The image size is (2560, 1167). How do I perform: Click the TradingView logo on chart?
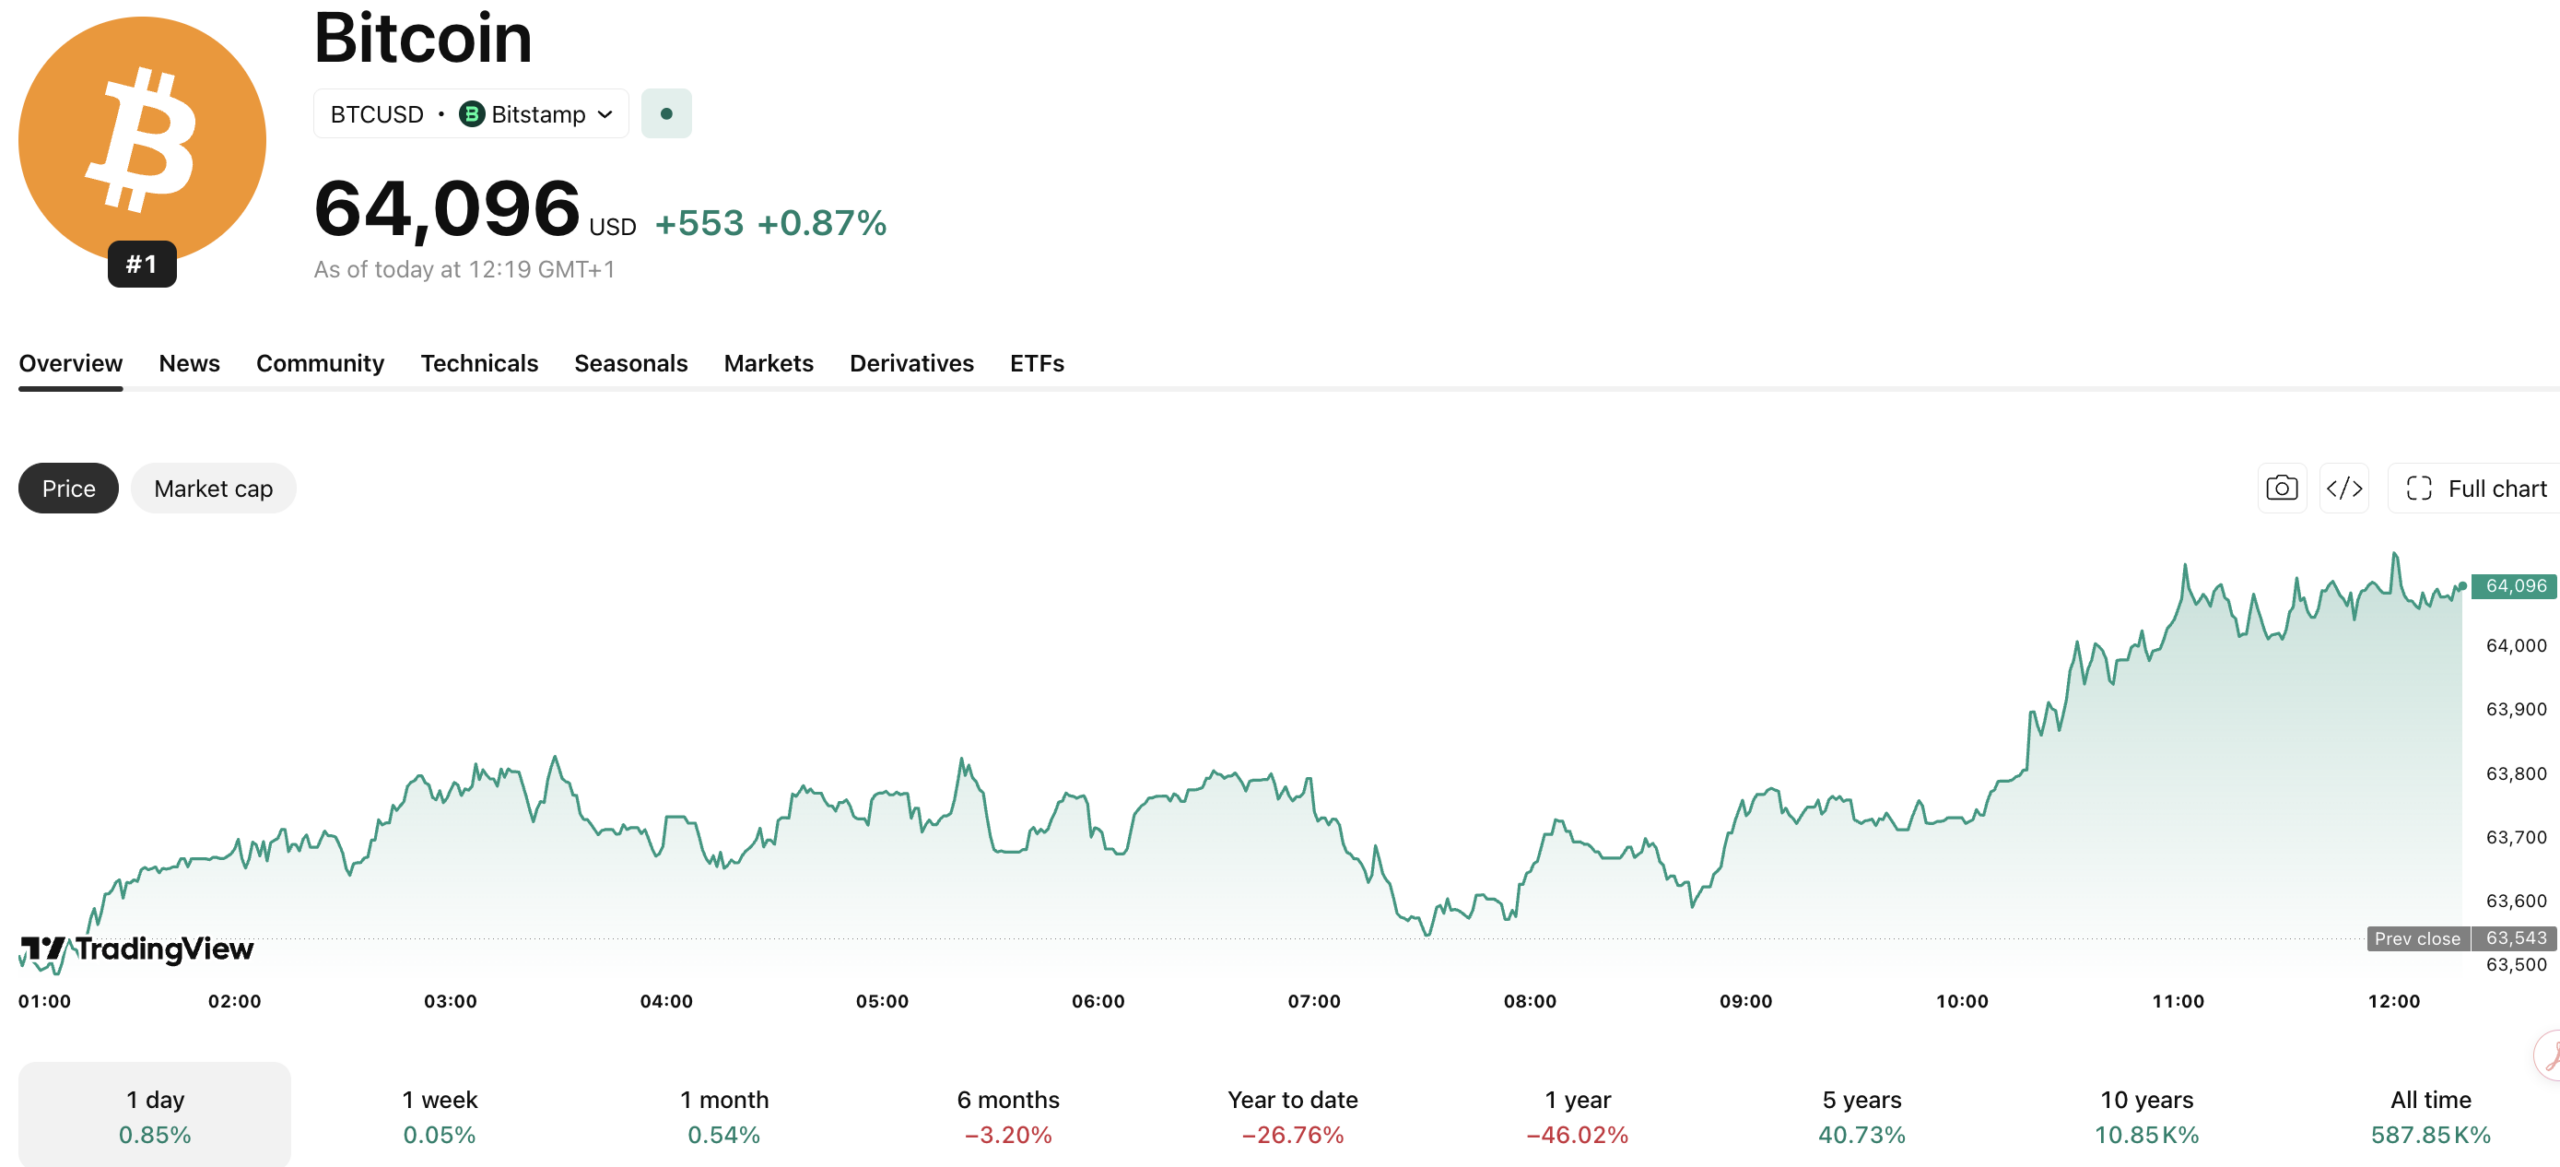137,949
